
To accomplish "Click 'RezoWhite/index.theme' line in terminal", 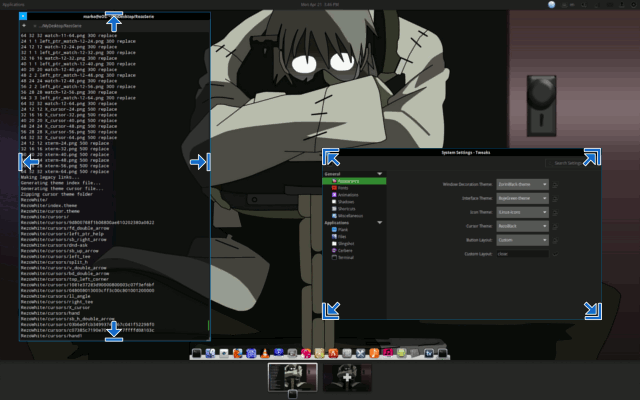I will tap(49, 206).
